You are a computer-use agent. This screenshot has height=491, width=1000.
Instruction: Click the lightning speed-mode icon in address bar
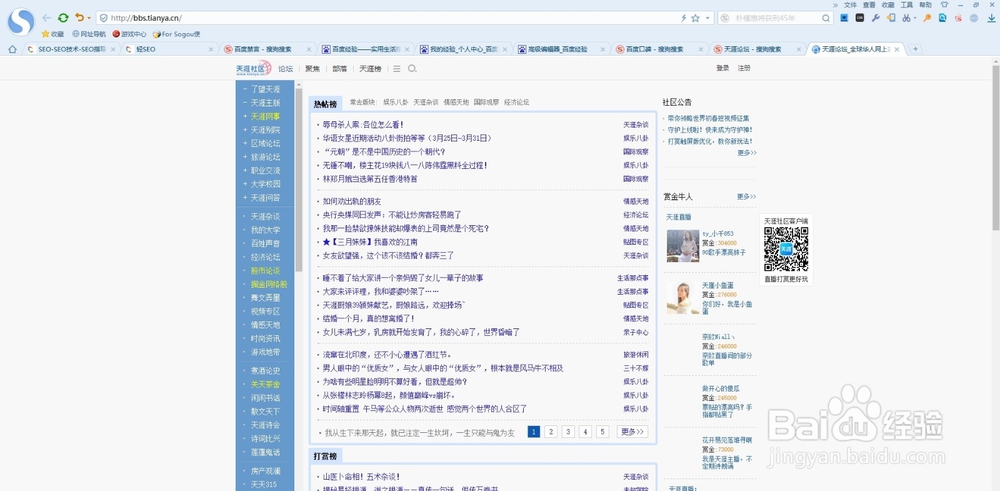pos(684,18)
